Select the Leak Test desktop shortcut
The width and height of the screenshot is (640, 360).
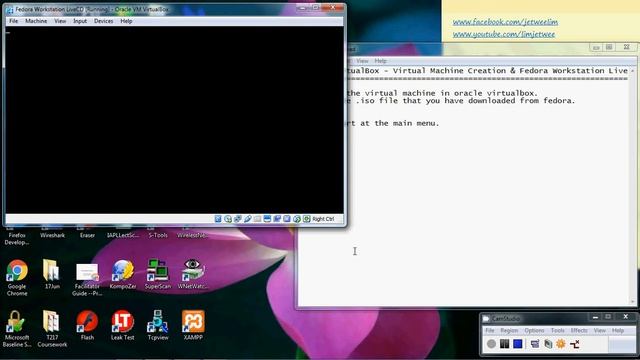coord(122,325)
